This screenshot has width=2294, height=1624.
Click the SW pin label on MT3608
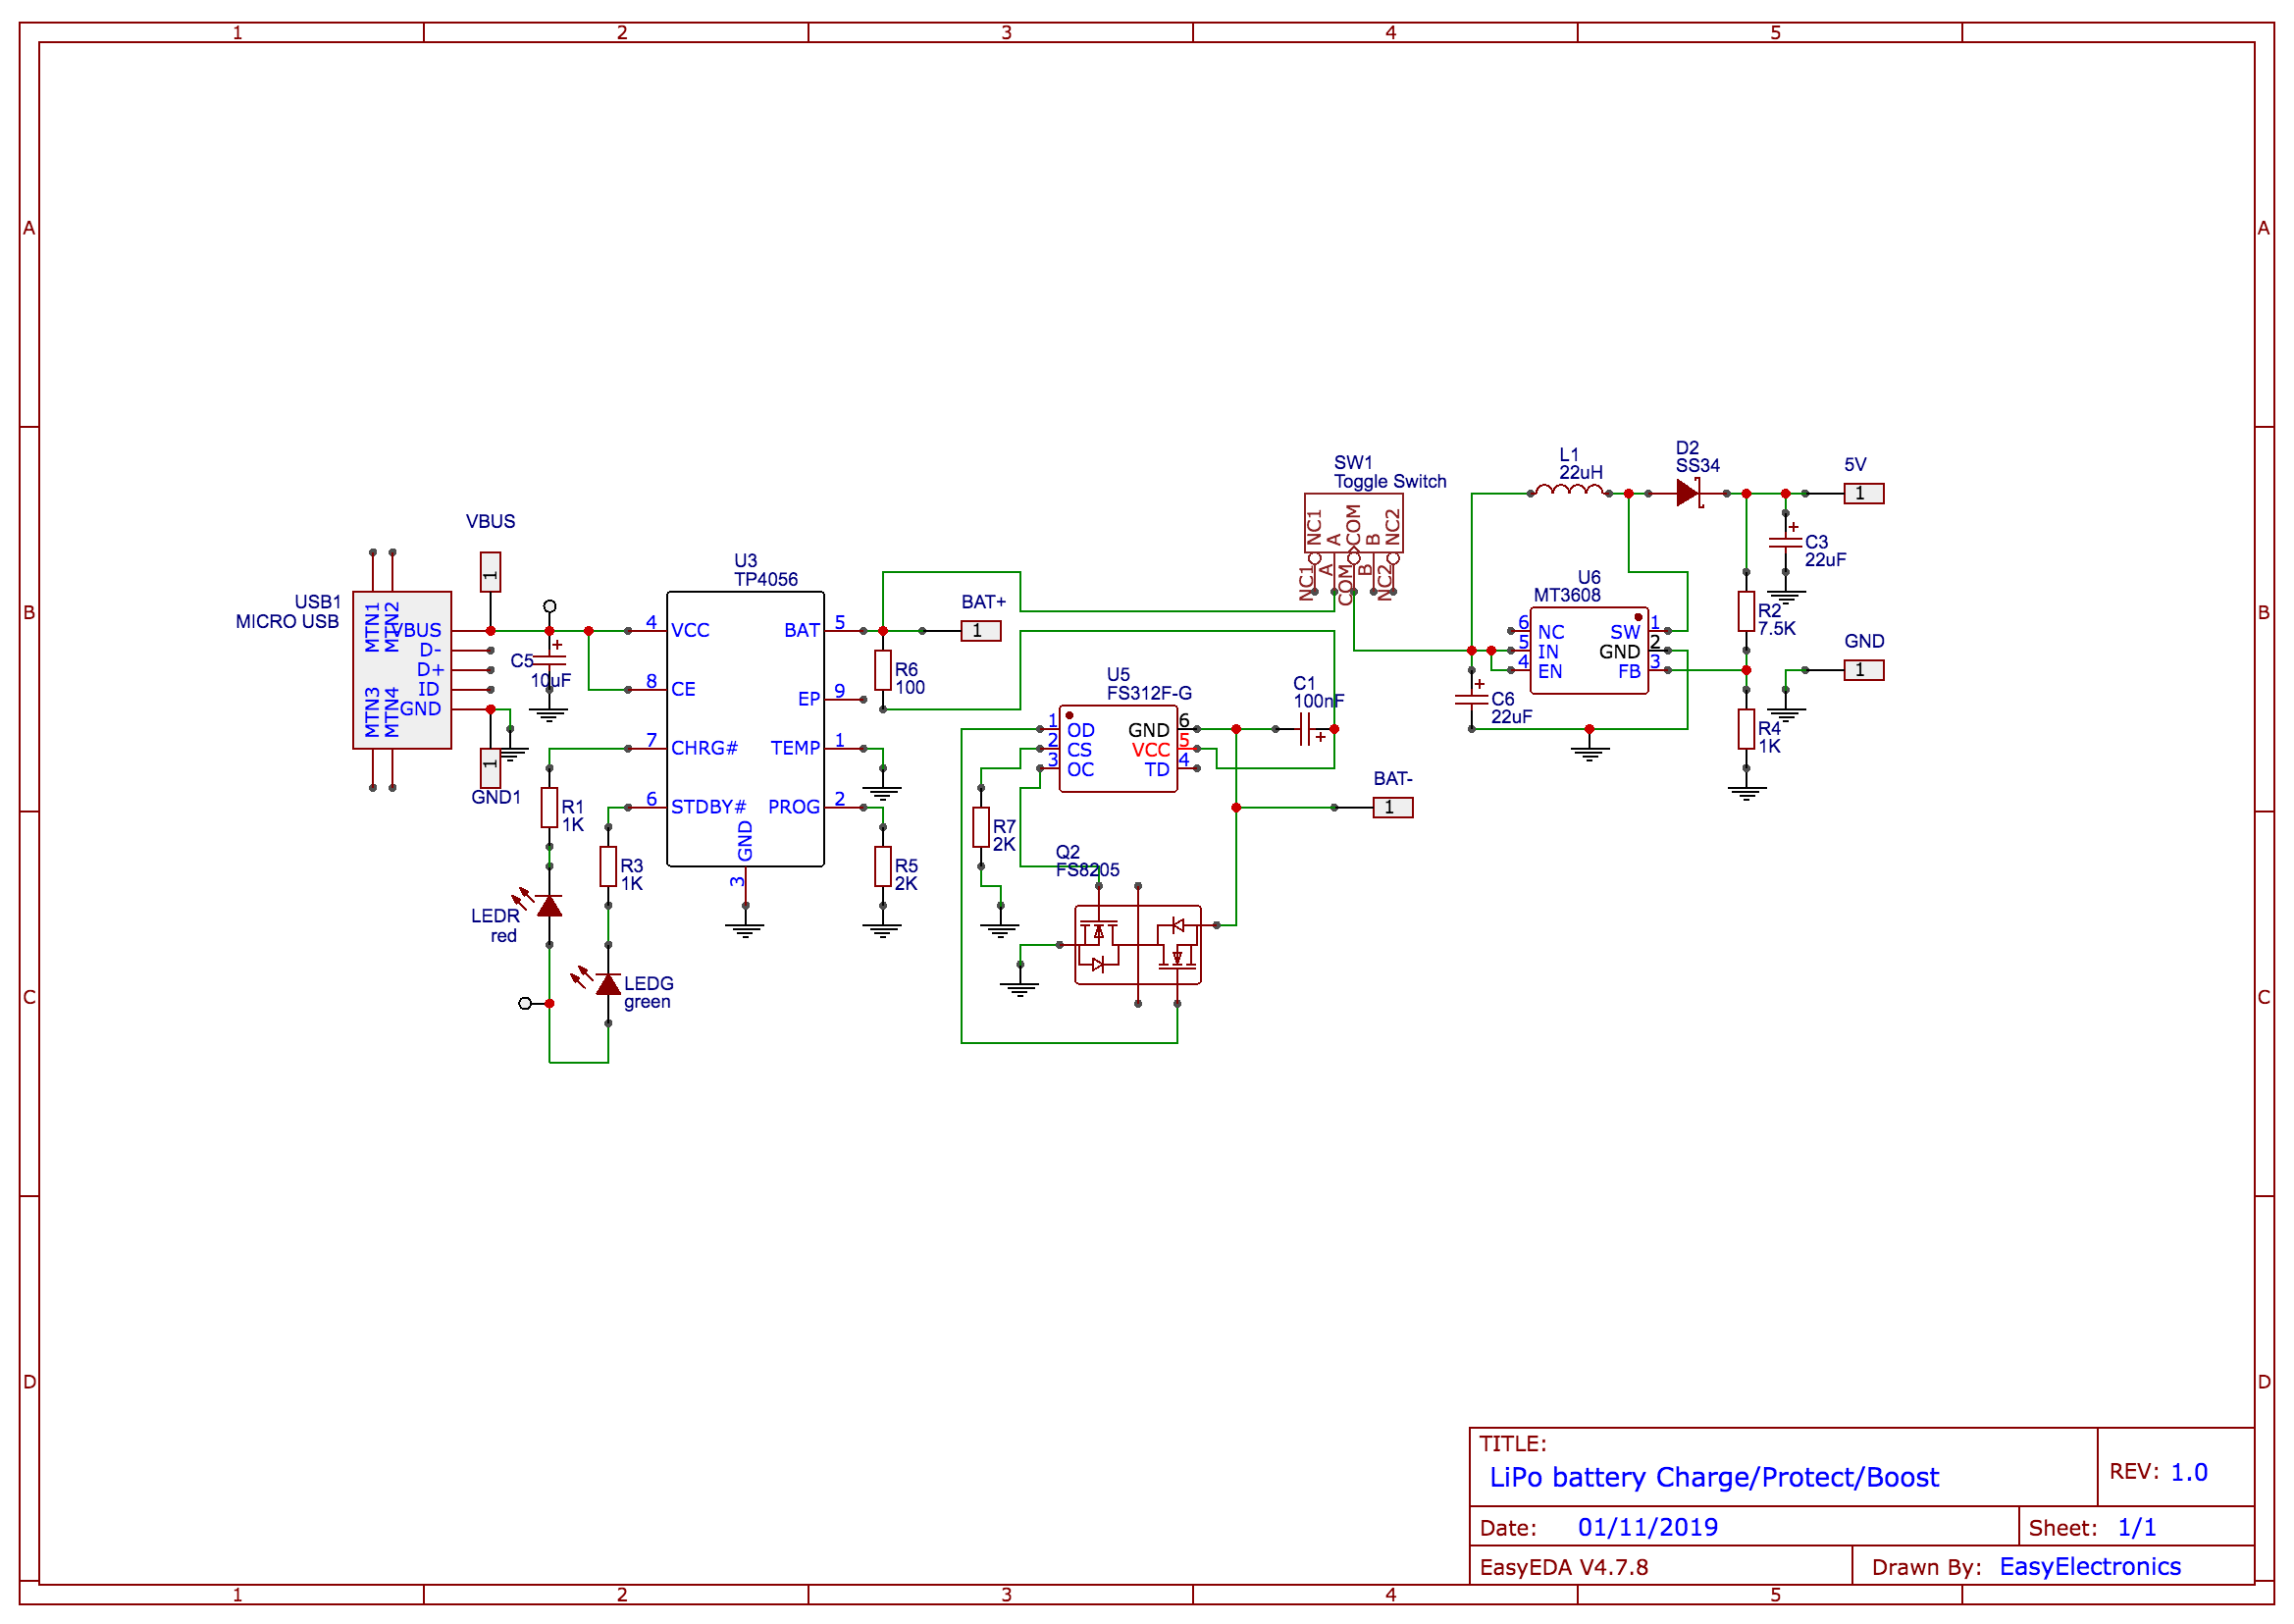click(x=1625, y=632)
